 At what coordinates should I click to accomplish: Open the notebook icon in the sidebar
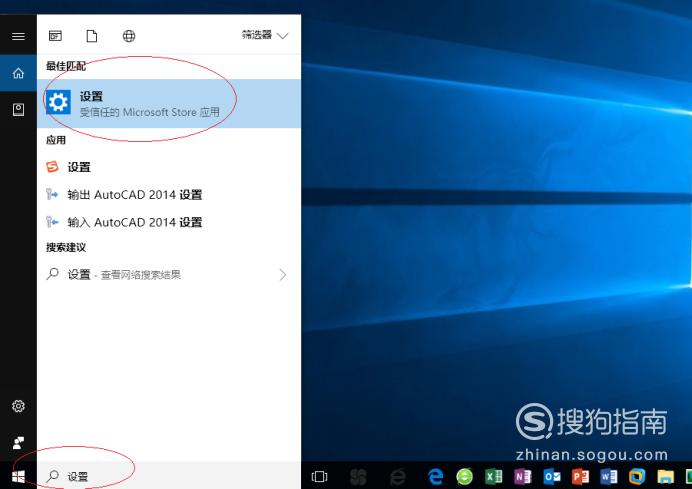point(18,109)
